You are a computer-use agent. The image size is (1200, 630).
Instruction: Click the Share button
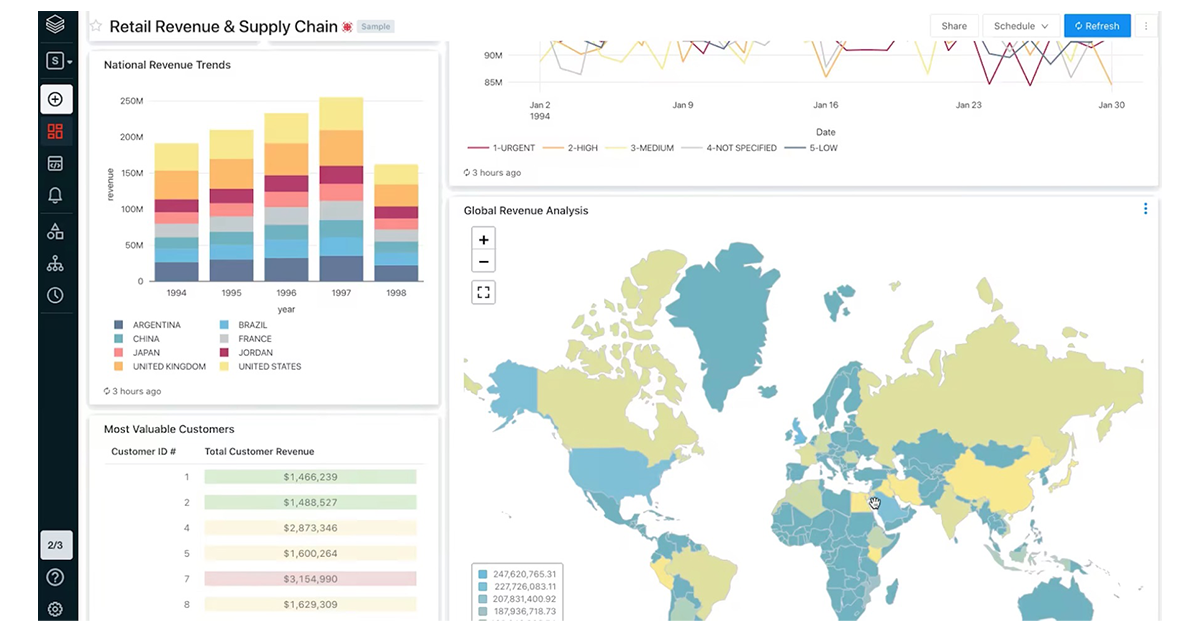click(954, 26)
